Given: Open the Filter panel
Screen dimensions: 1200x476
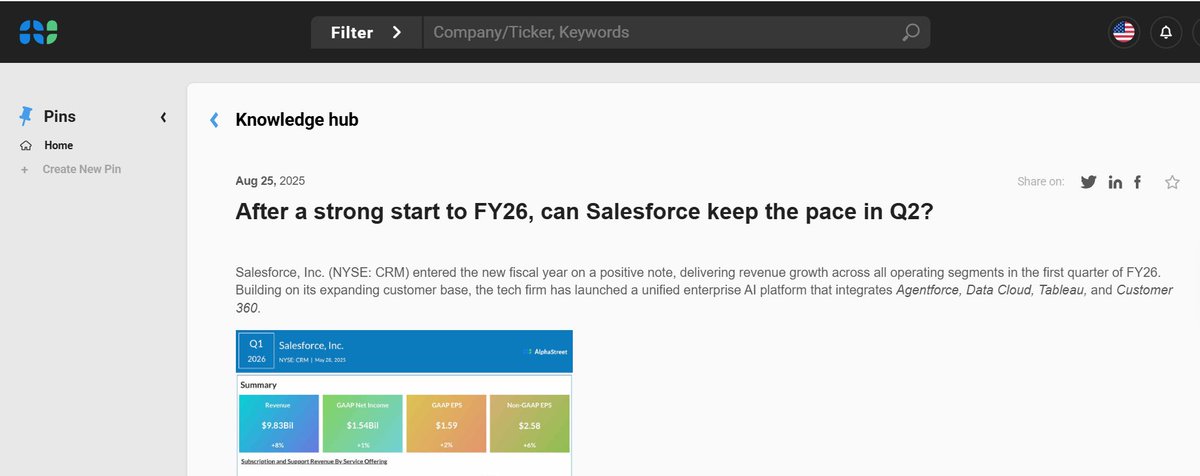Looking at the screenshot, I should pyautogui.click(x=367, y=32).
